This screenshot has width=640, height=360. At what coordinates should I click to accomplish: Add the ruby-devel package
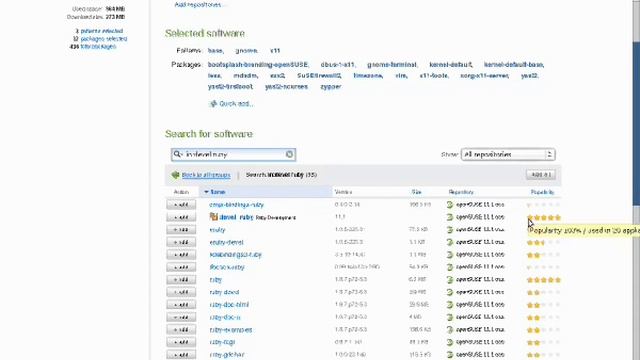pyautogui.click(x=181, y=292)
